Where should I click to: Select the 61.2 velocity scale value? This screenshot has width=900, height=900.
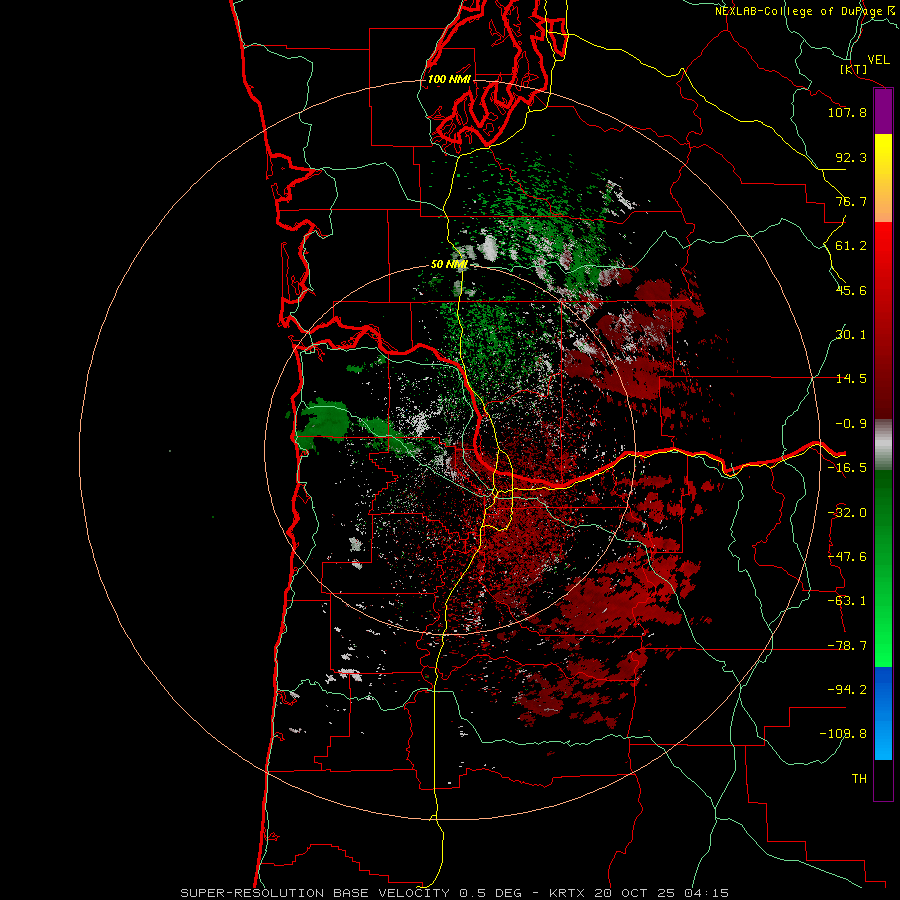(851, 246)
